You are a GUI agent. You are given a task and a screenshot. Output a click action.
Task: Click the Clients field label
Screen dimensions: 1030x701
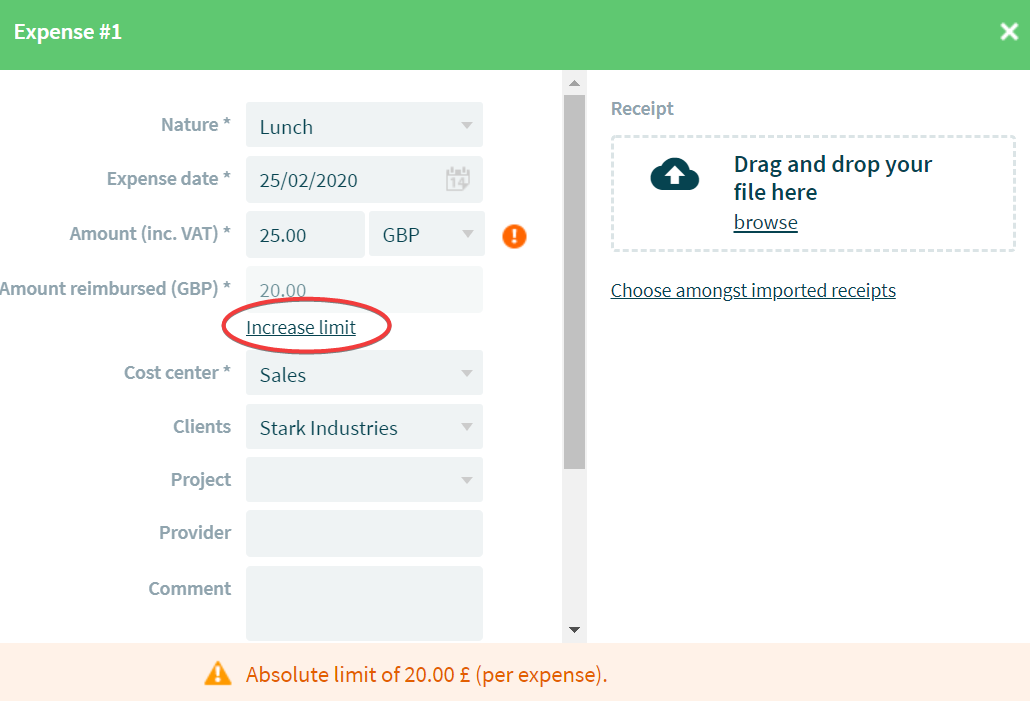click(202, 426)
